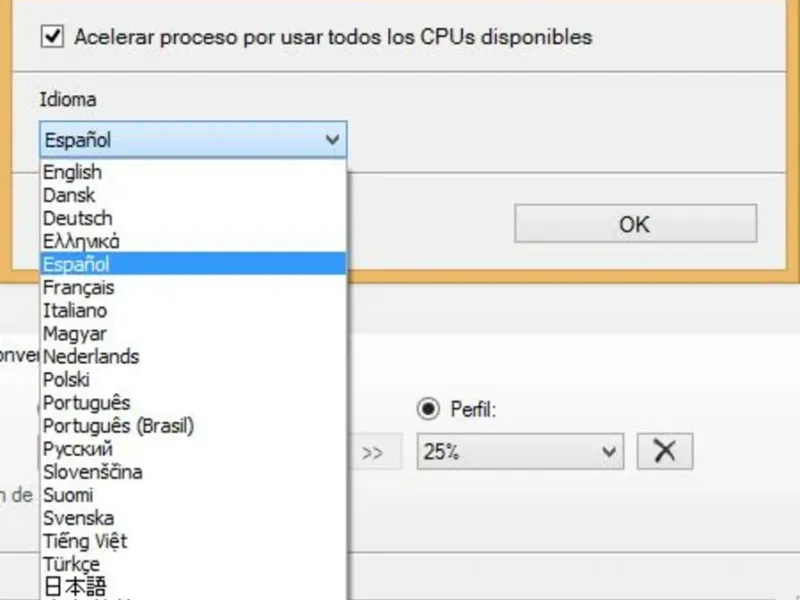The width and height of the screenshot is (800, 600).
Task: Select the highlighted Español option
Action: point(77,264)
